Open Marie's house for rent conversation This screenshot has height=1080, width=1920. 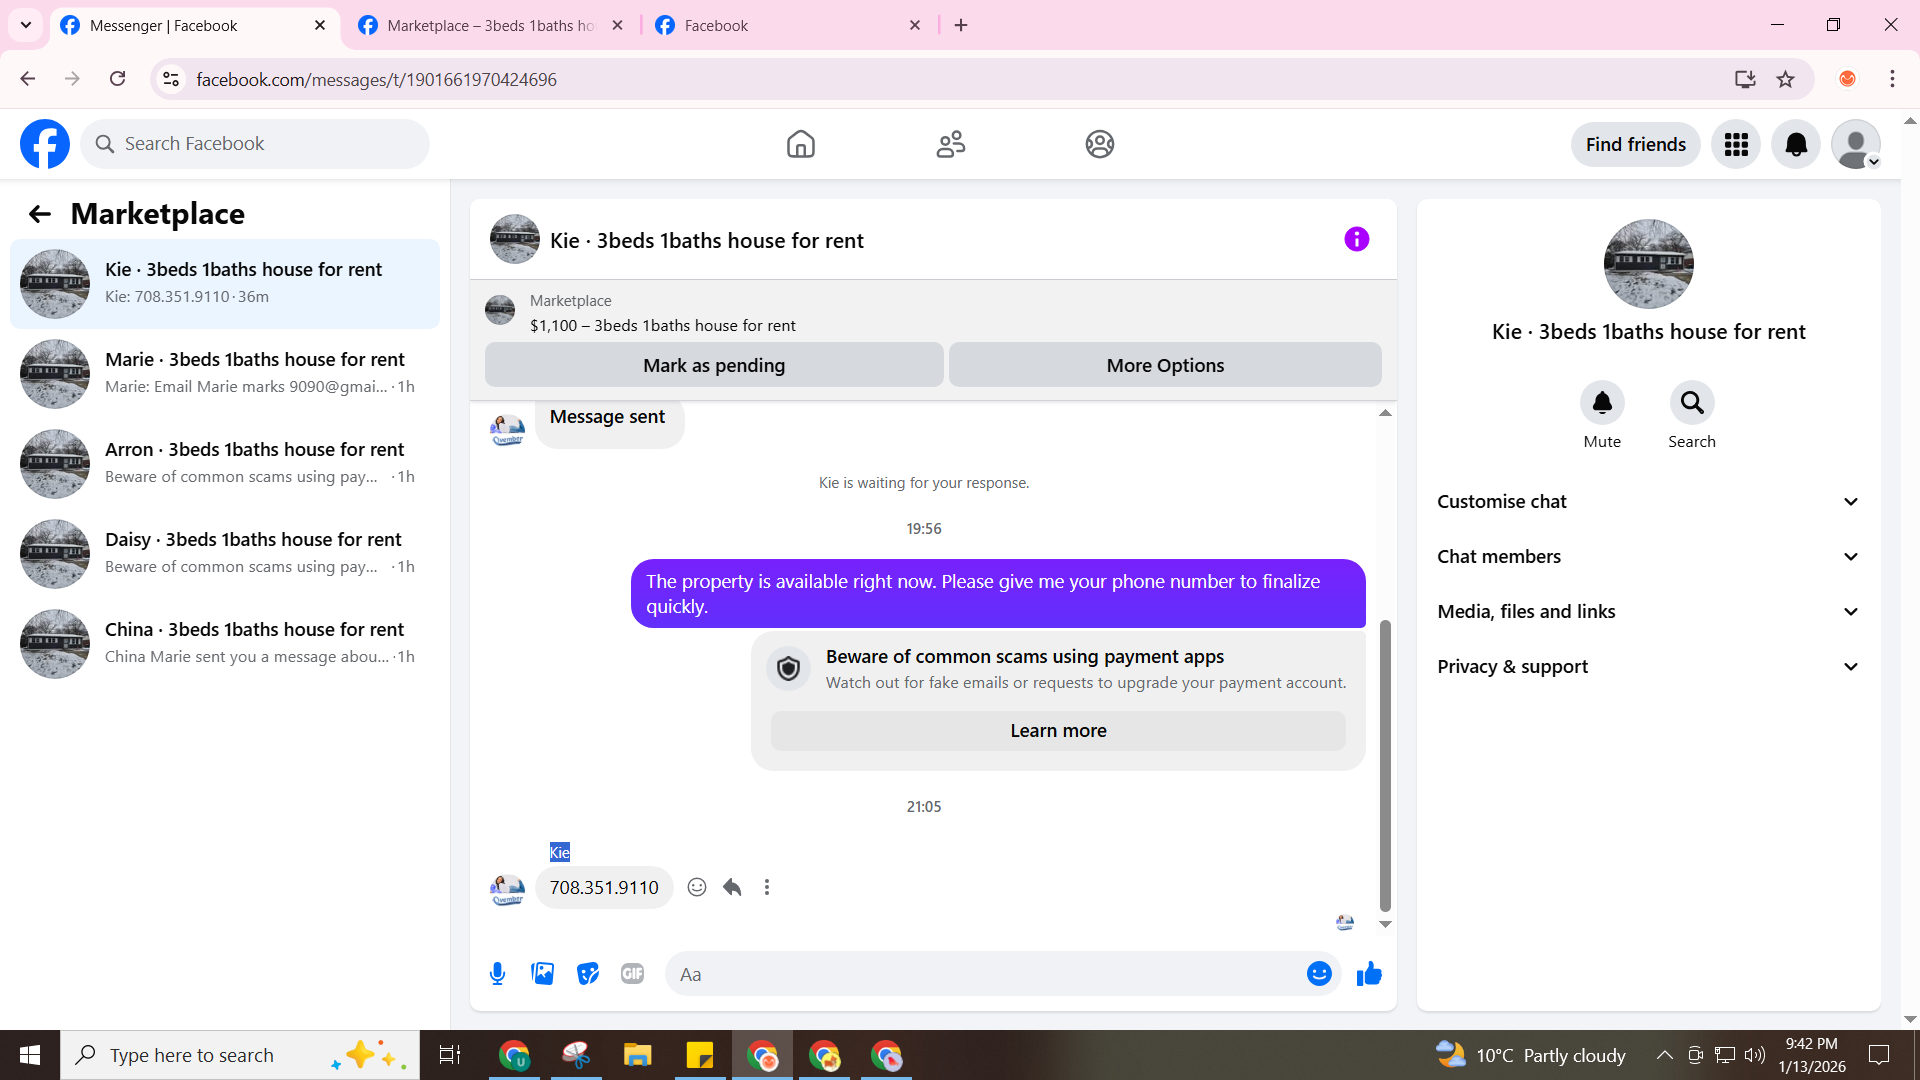click(x=225, y=373)
